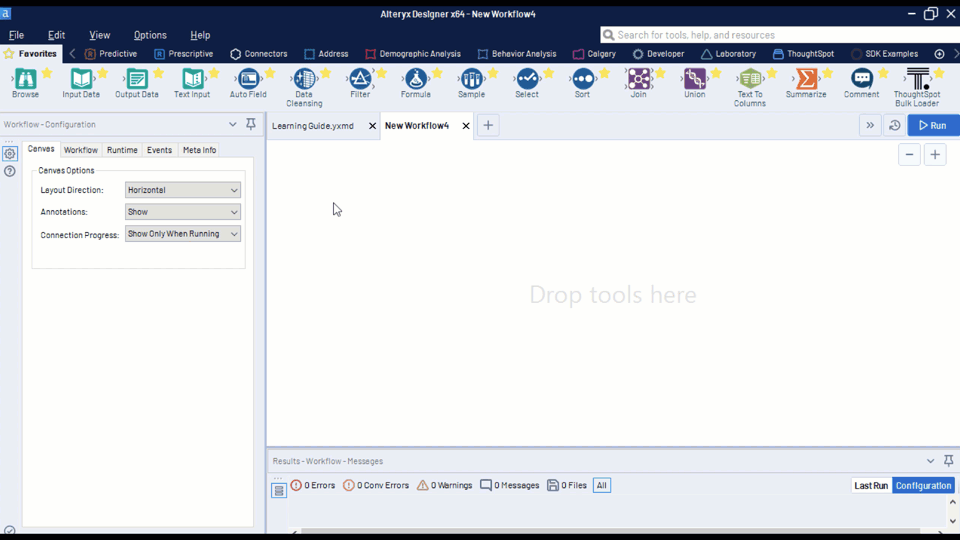Select the Filter tool
Viewport: 960px width, 540px height.
coord(360,79)
